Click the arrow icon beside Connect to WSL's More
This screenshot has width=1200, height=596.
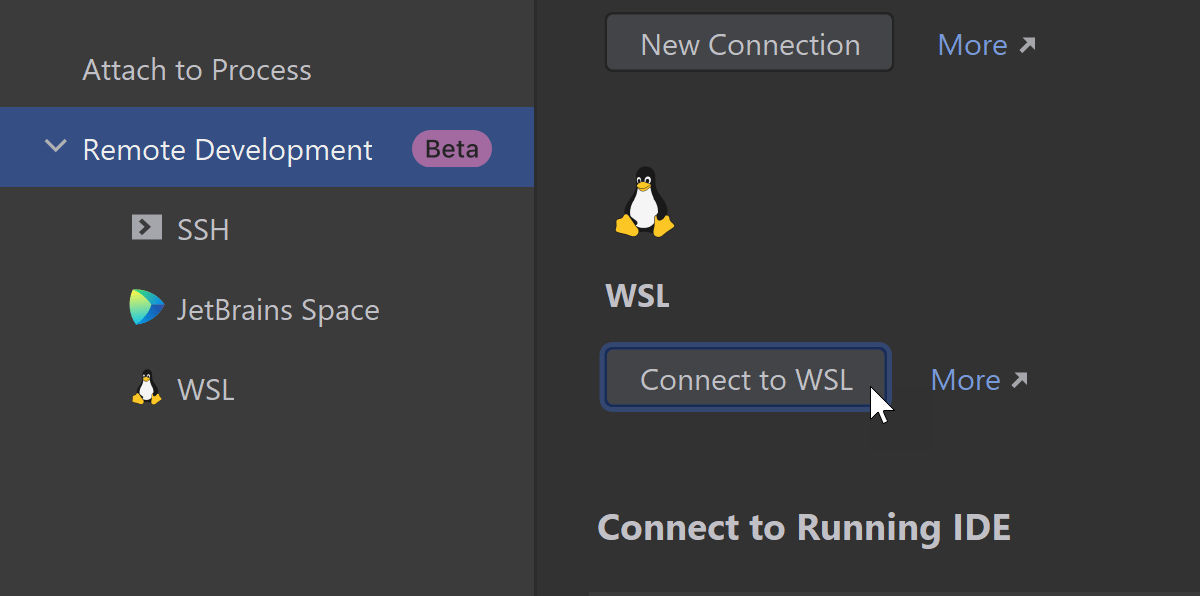[1019, 380]
